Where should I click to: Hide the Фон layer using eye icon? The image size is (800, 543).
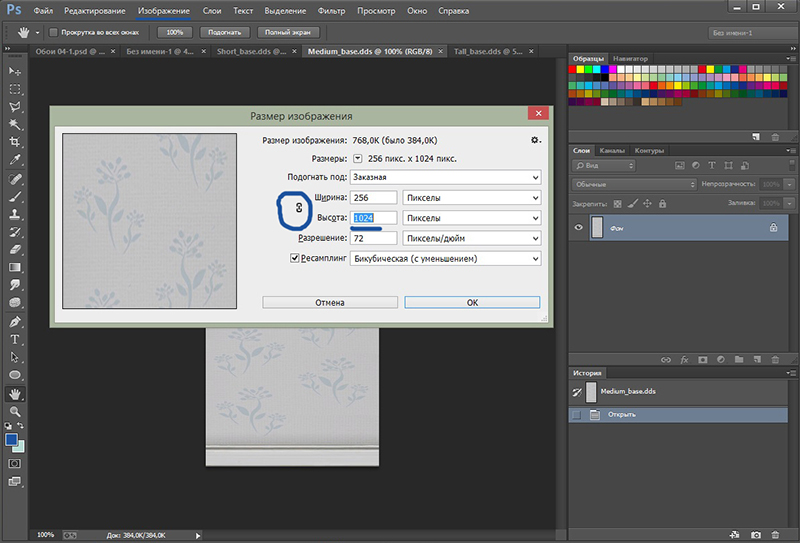tap(579, 228)
